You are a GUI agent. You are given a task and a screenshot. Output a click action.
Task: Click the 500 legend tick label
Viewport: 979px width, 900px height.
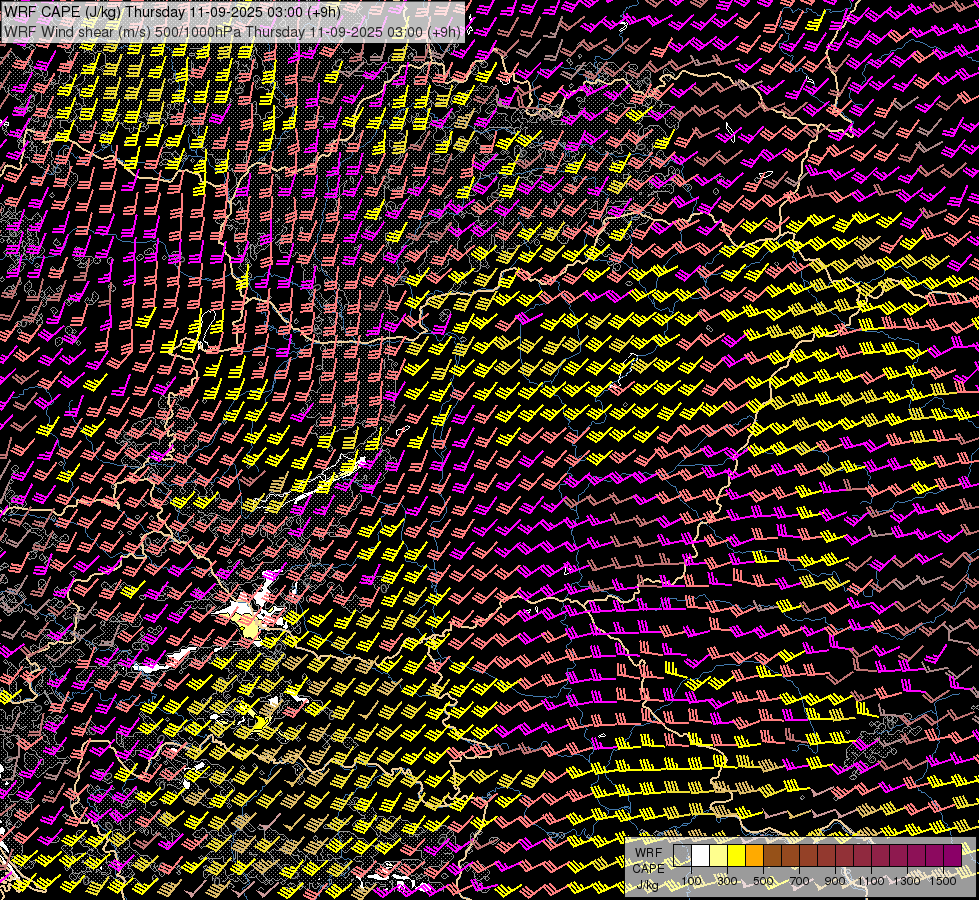pyautogui.click(x=763, y=881)
